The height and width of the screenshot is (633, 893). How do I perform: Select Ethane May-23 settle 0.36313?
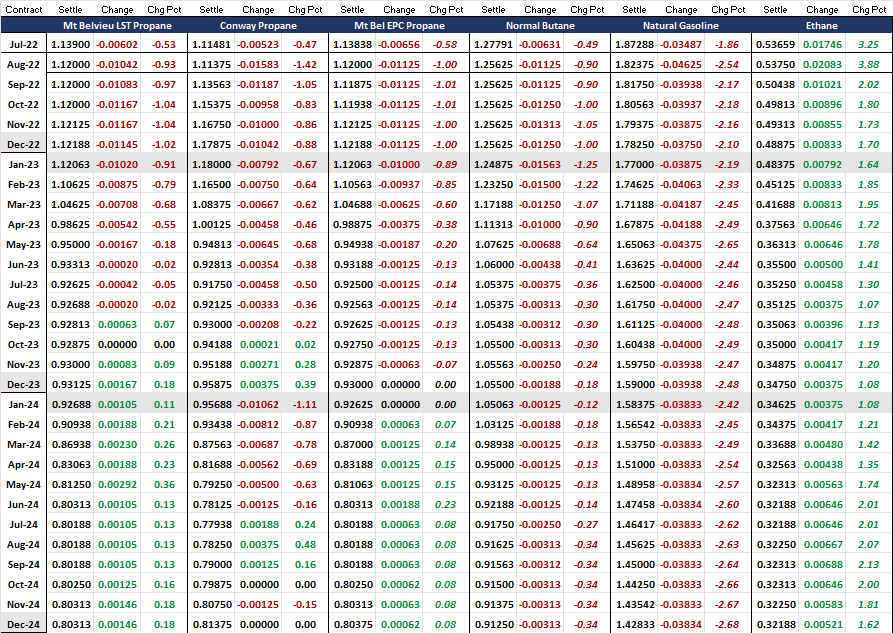click(x=775, y=244)
